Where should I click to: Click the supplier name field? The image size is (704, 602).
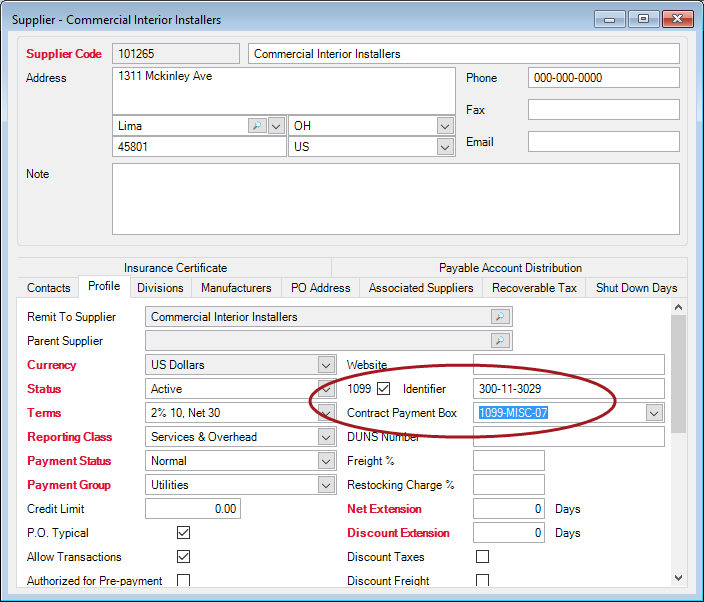pyautogui.click(x=464, y=54)
